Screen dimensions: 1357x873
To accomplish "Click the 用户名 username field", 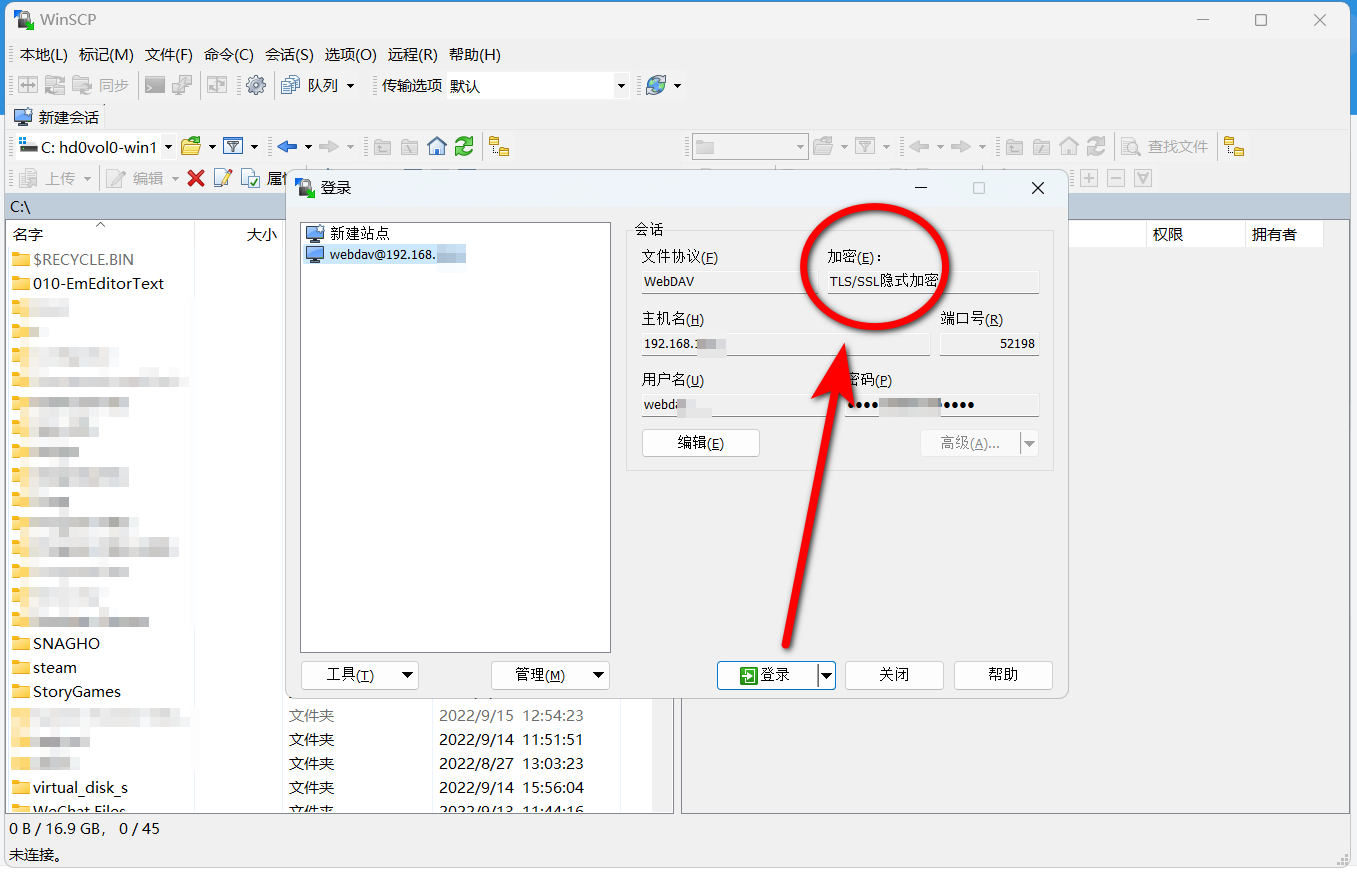I will 736,405.
